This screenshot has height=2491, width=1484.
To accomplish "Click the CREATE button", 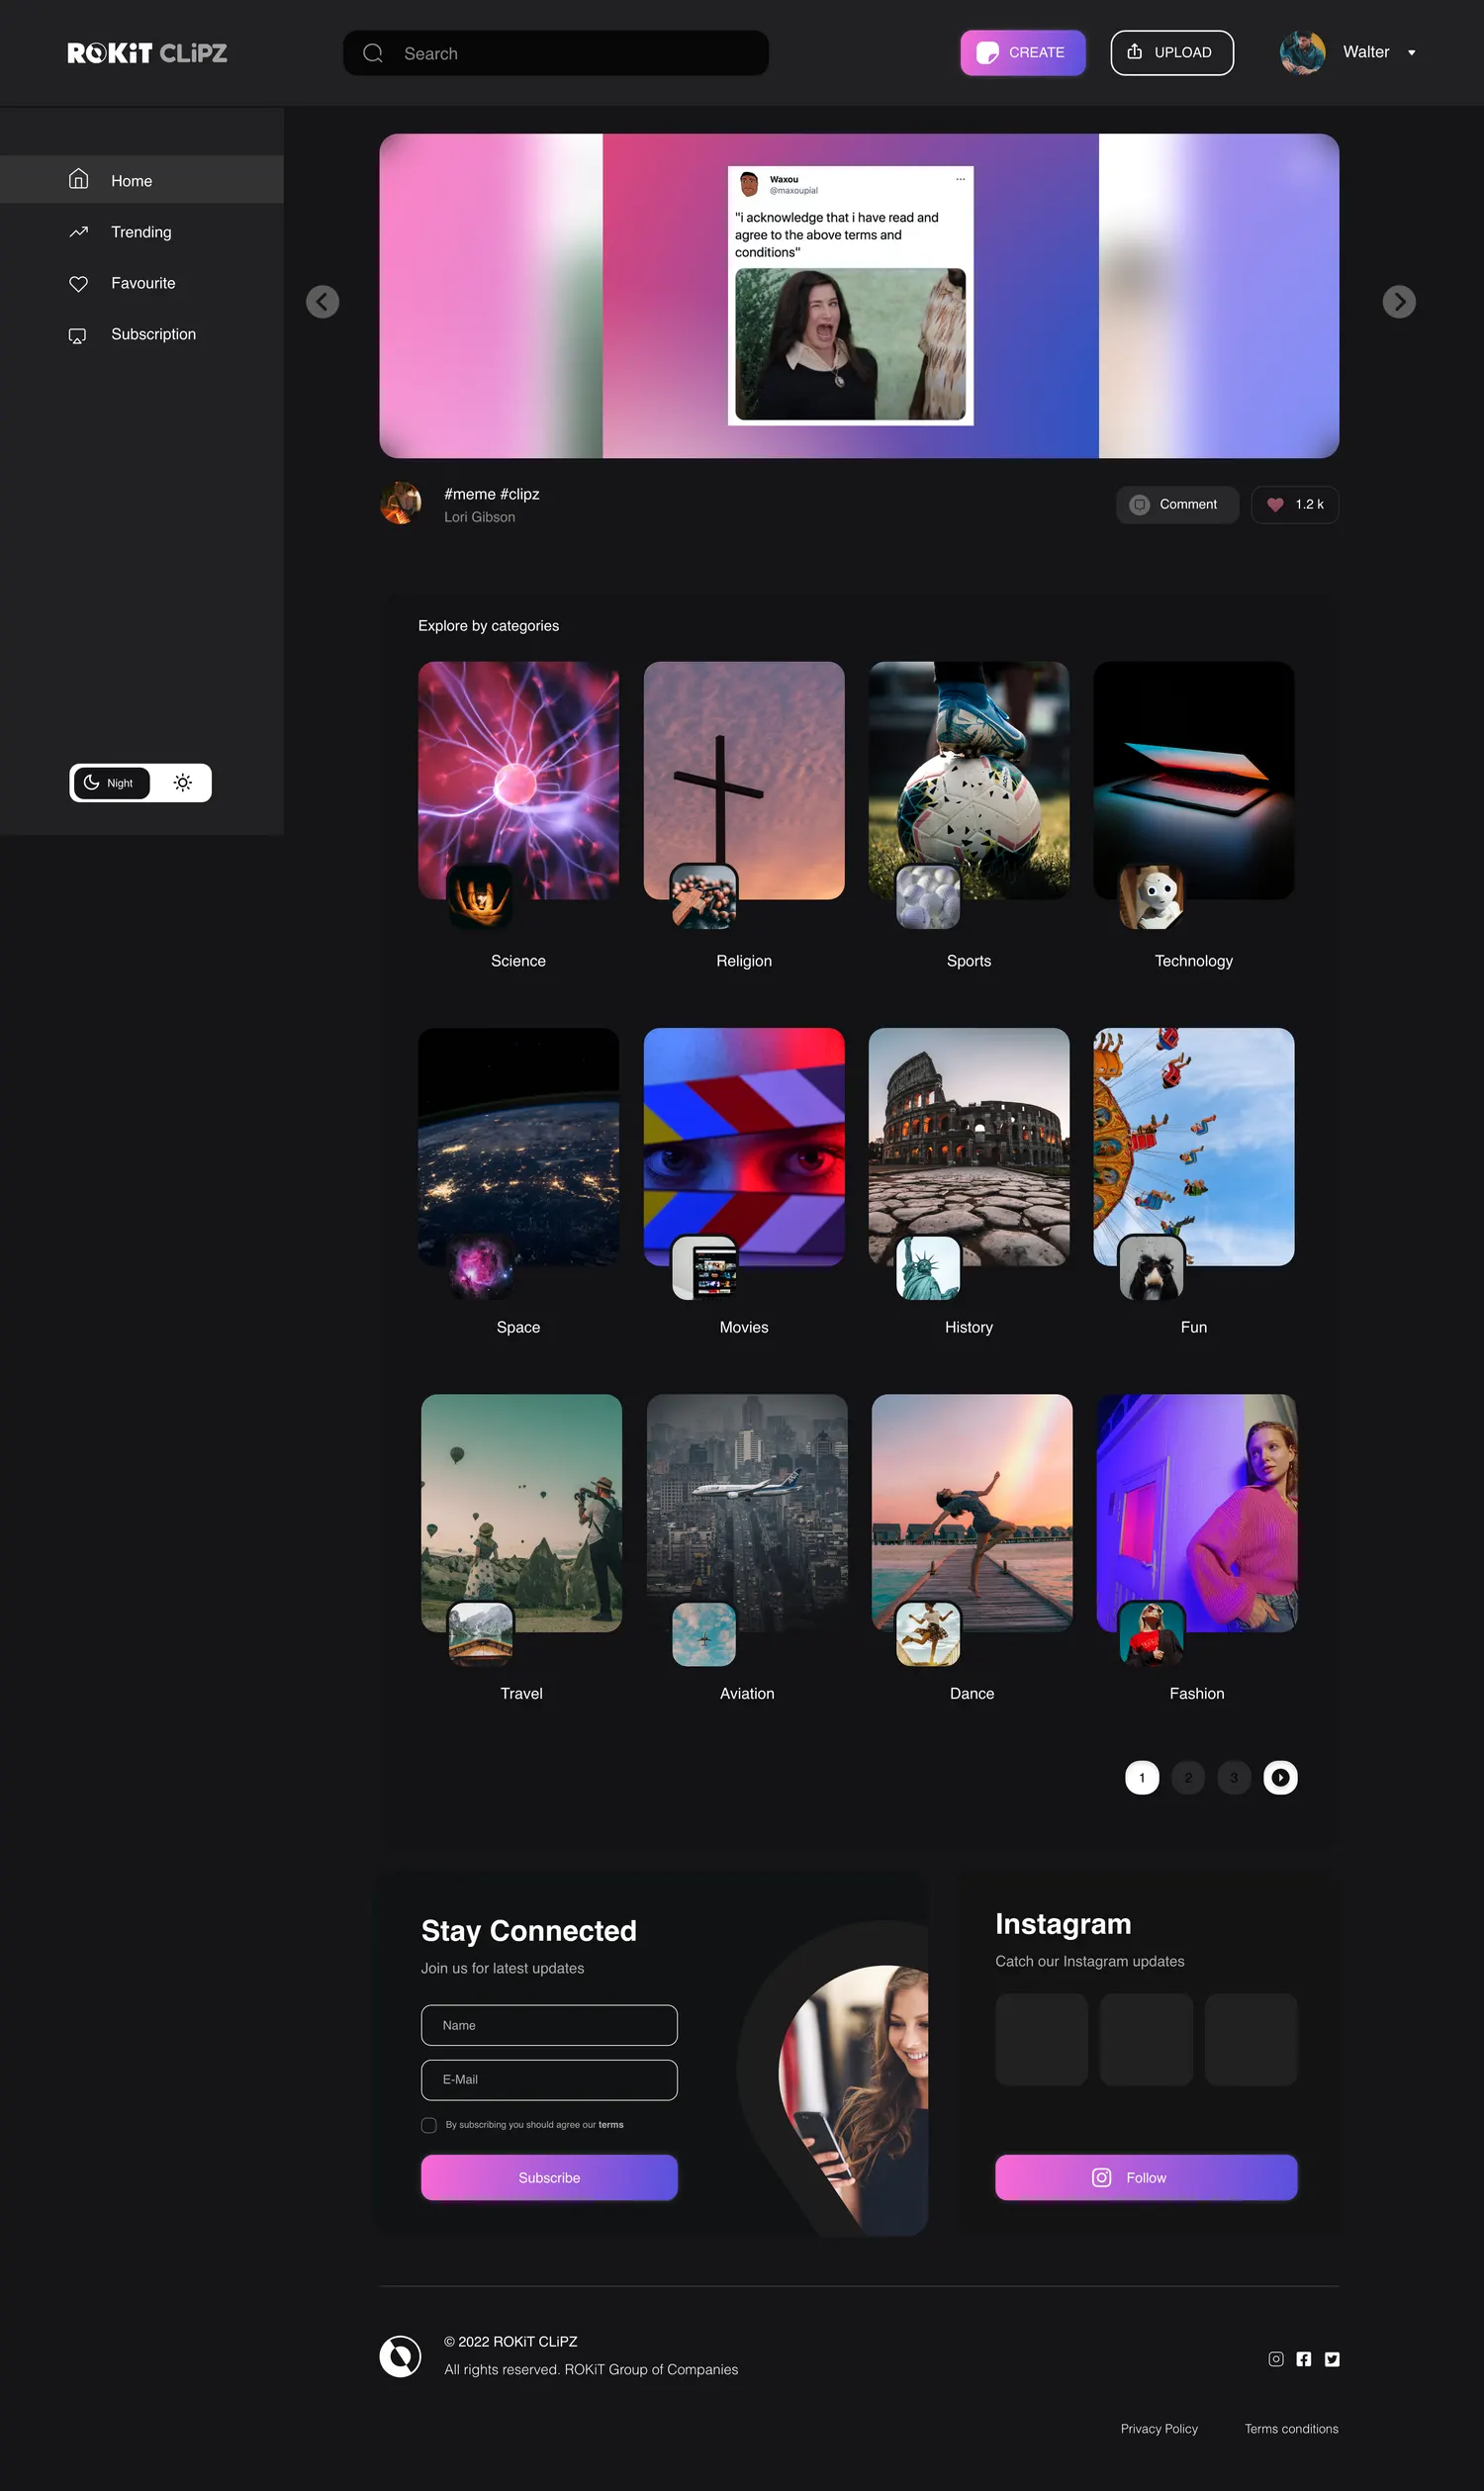I will tap(1023, 53).
